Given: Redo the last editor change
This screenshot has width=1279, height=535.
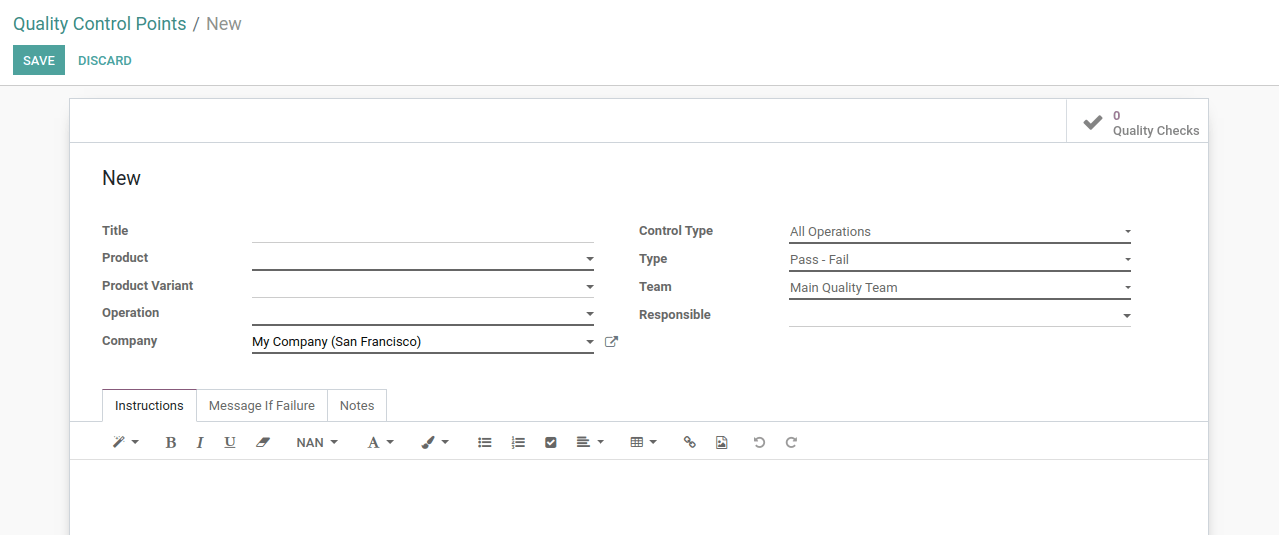Looking at the screenshot, I should click(791, 442).
